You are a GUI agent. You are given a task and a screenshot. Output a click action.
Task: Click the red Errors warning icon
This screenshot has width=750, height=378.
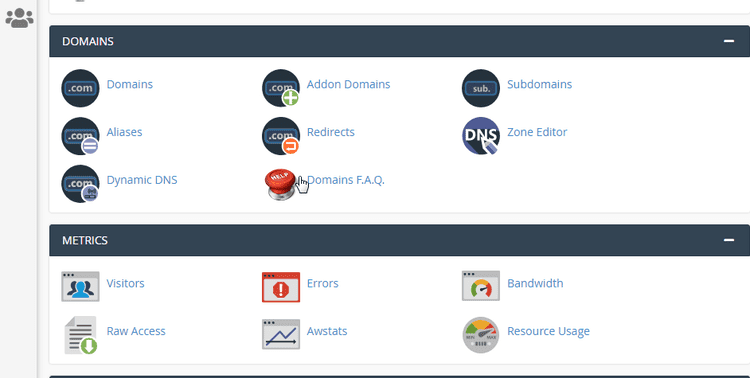coord(281,287)
